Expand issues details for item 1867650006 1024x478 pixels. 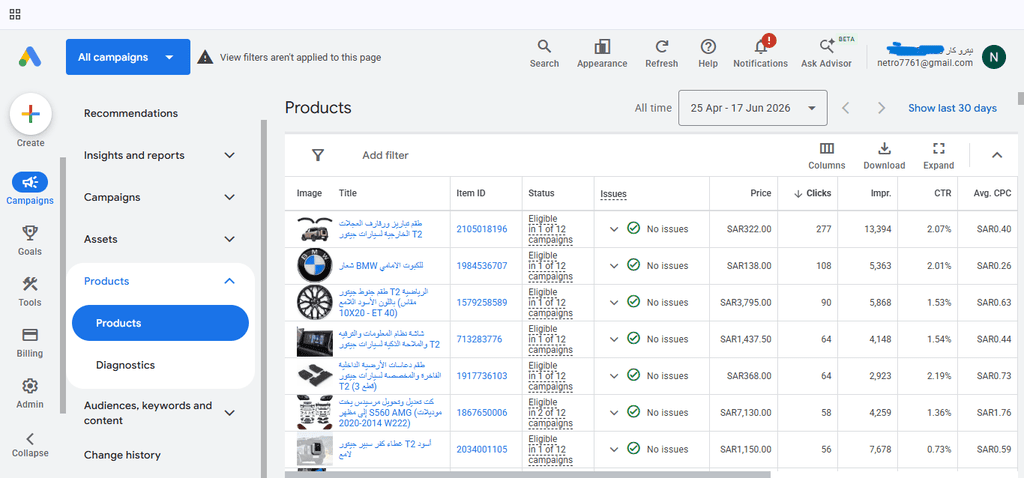tap(614, 412)
